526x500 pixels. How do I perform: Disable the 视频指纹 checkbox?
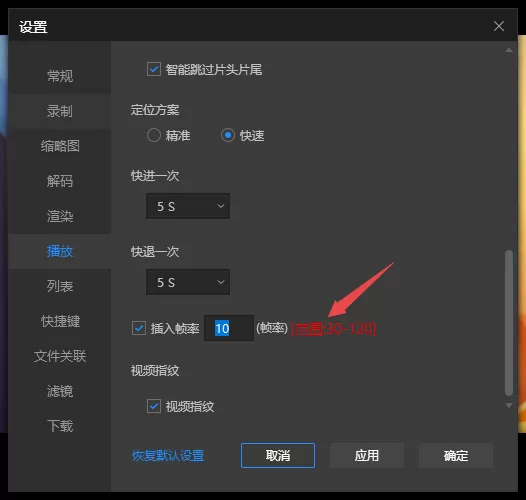154,406
